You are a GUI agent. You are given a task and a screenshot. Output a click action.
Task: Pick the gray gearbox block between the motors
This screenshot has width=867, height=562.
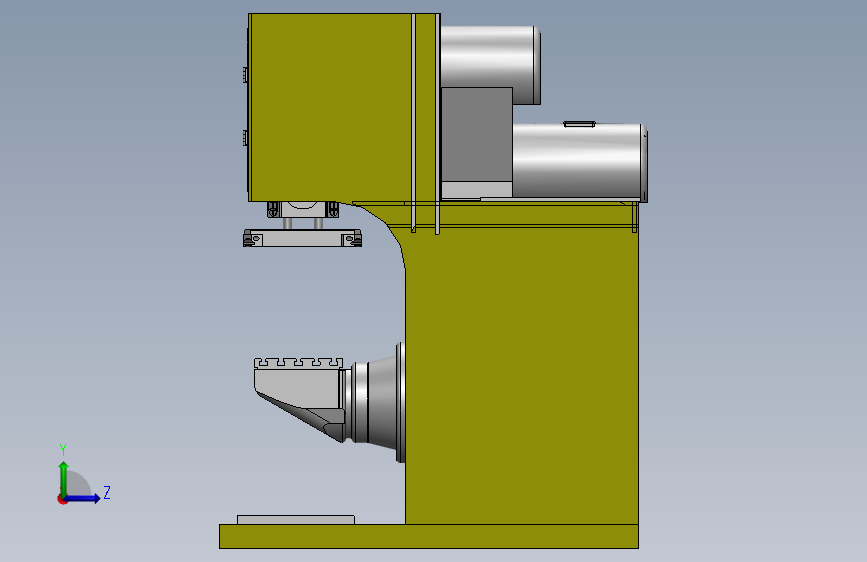point(476,134)
